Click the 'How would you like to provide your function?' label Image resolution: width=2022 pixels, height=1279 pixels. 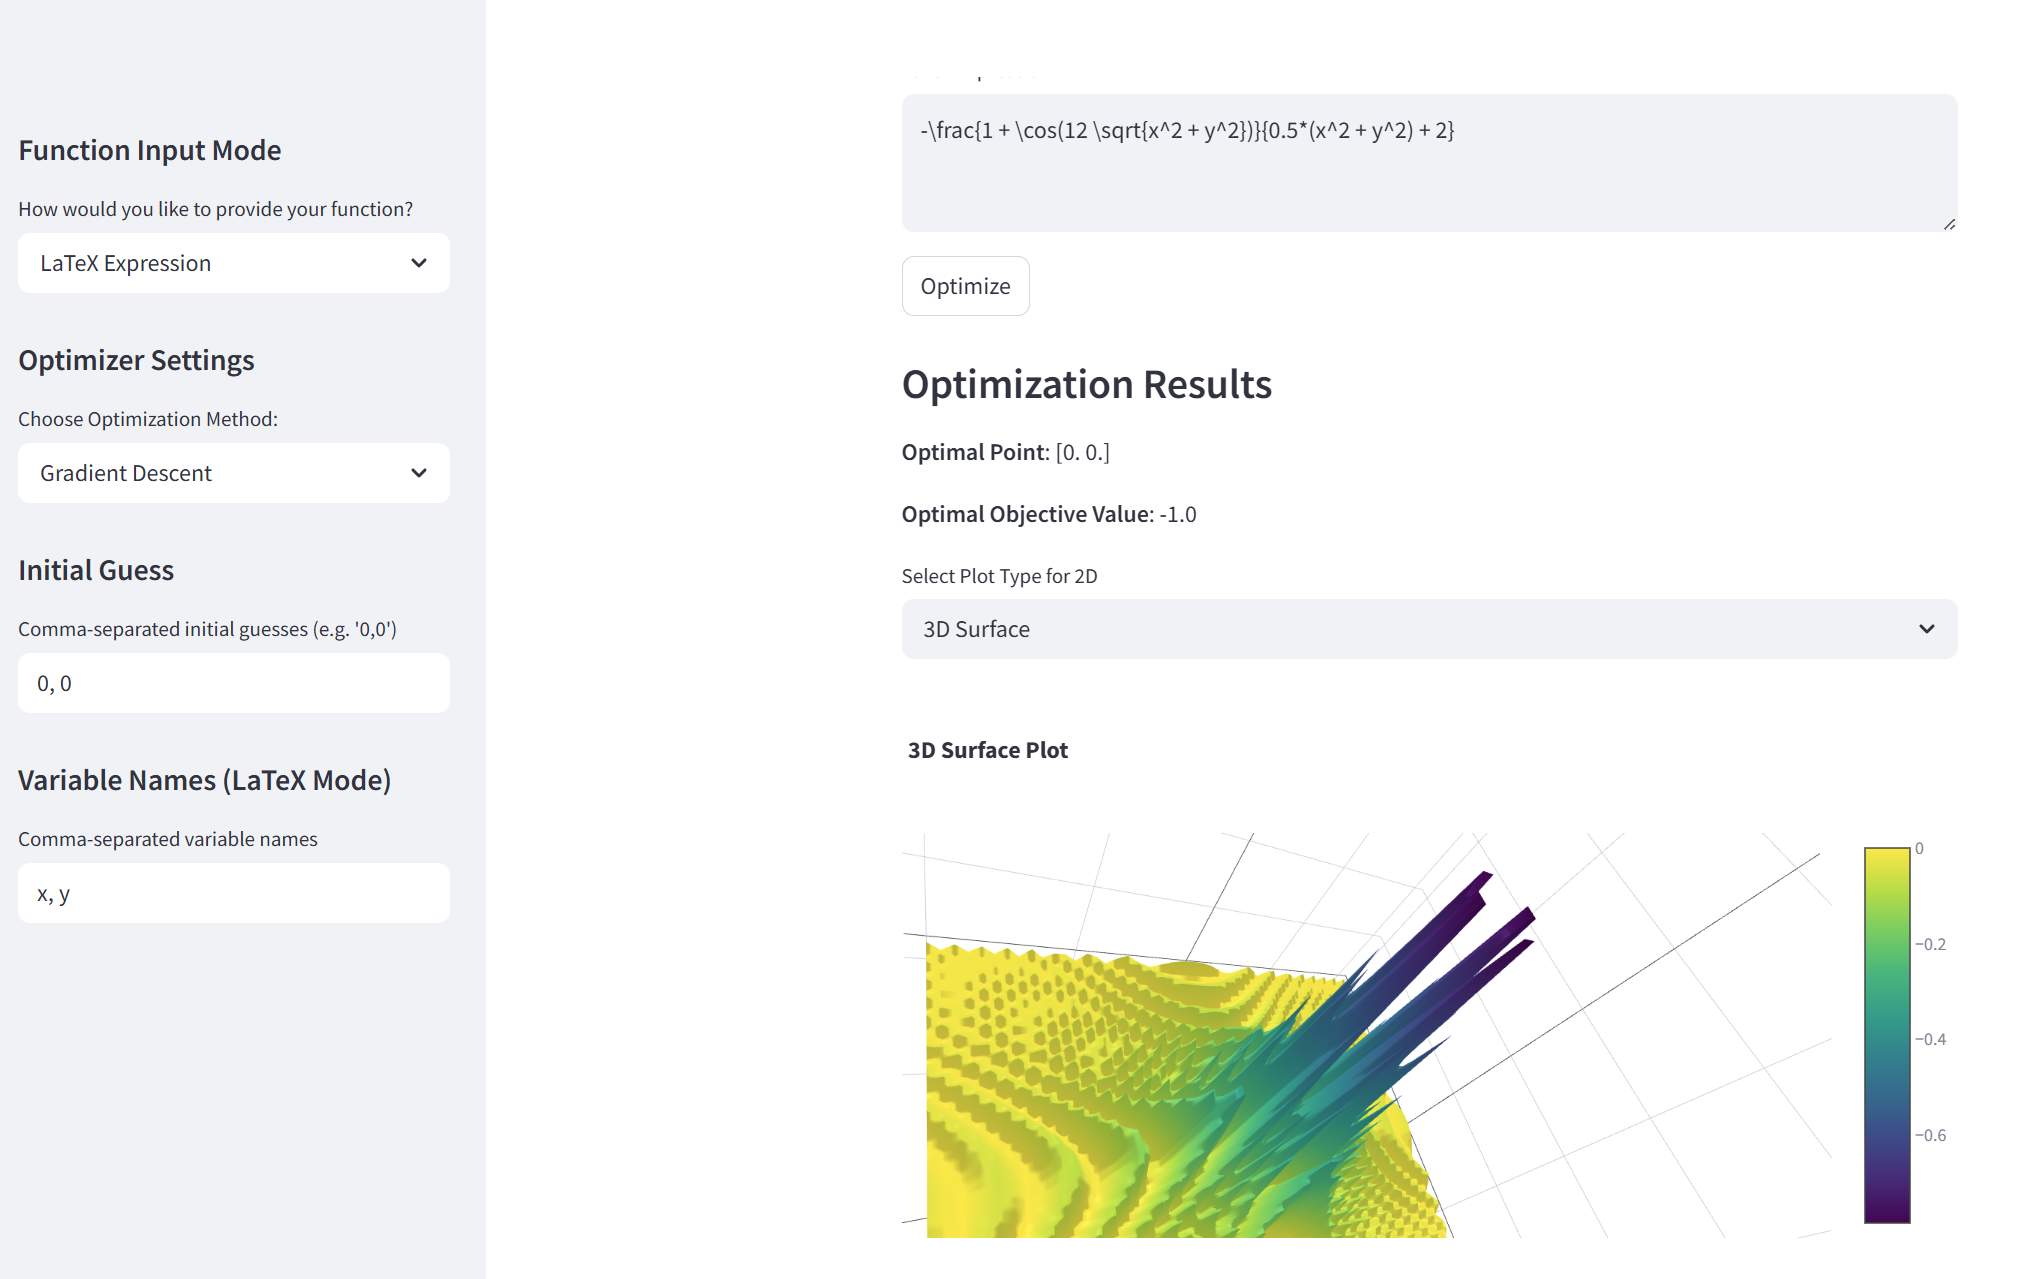pyautogui.click(x=215, y=209)
